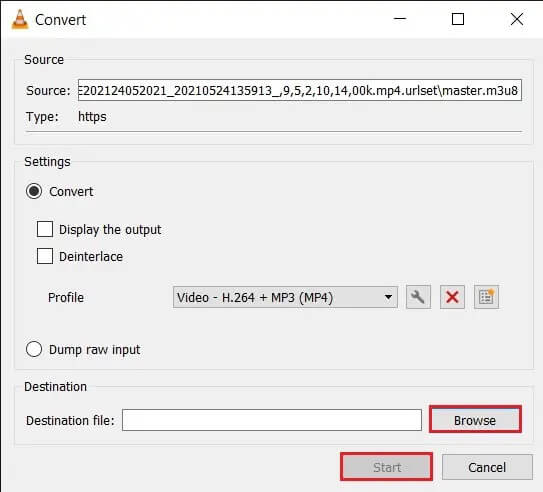
Task: Minimize the Convert window
Action: [400, 19]
